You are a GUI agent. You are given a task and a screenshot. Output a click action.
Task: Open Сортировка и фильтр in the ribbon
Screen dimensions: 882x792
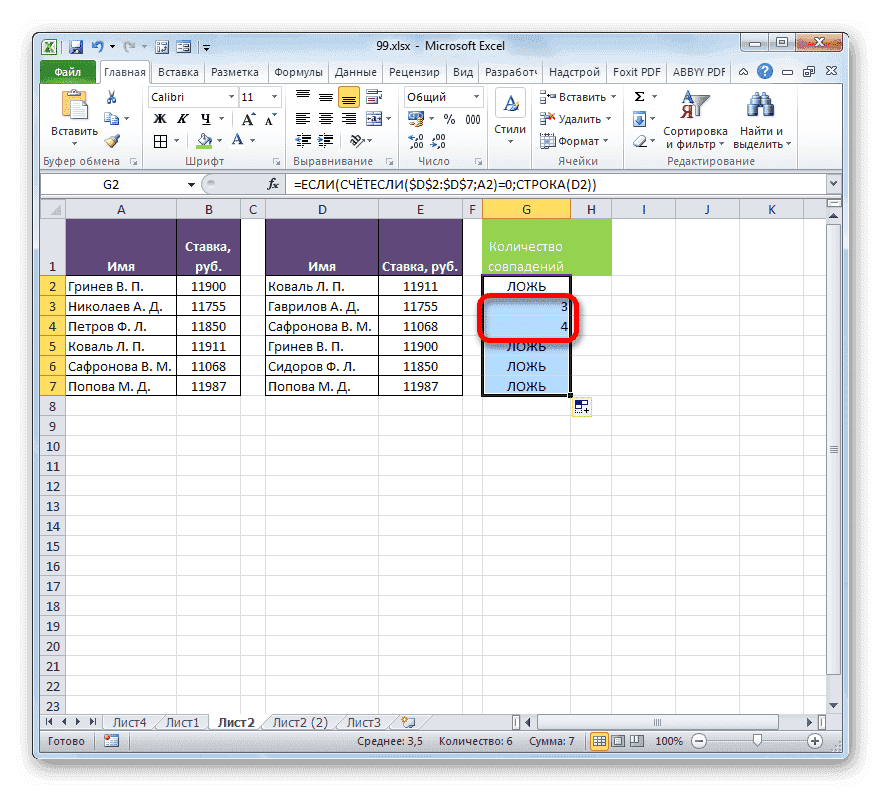(695, 120)
